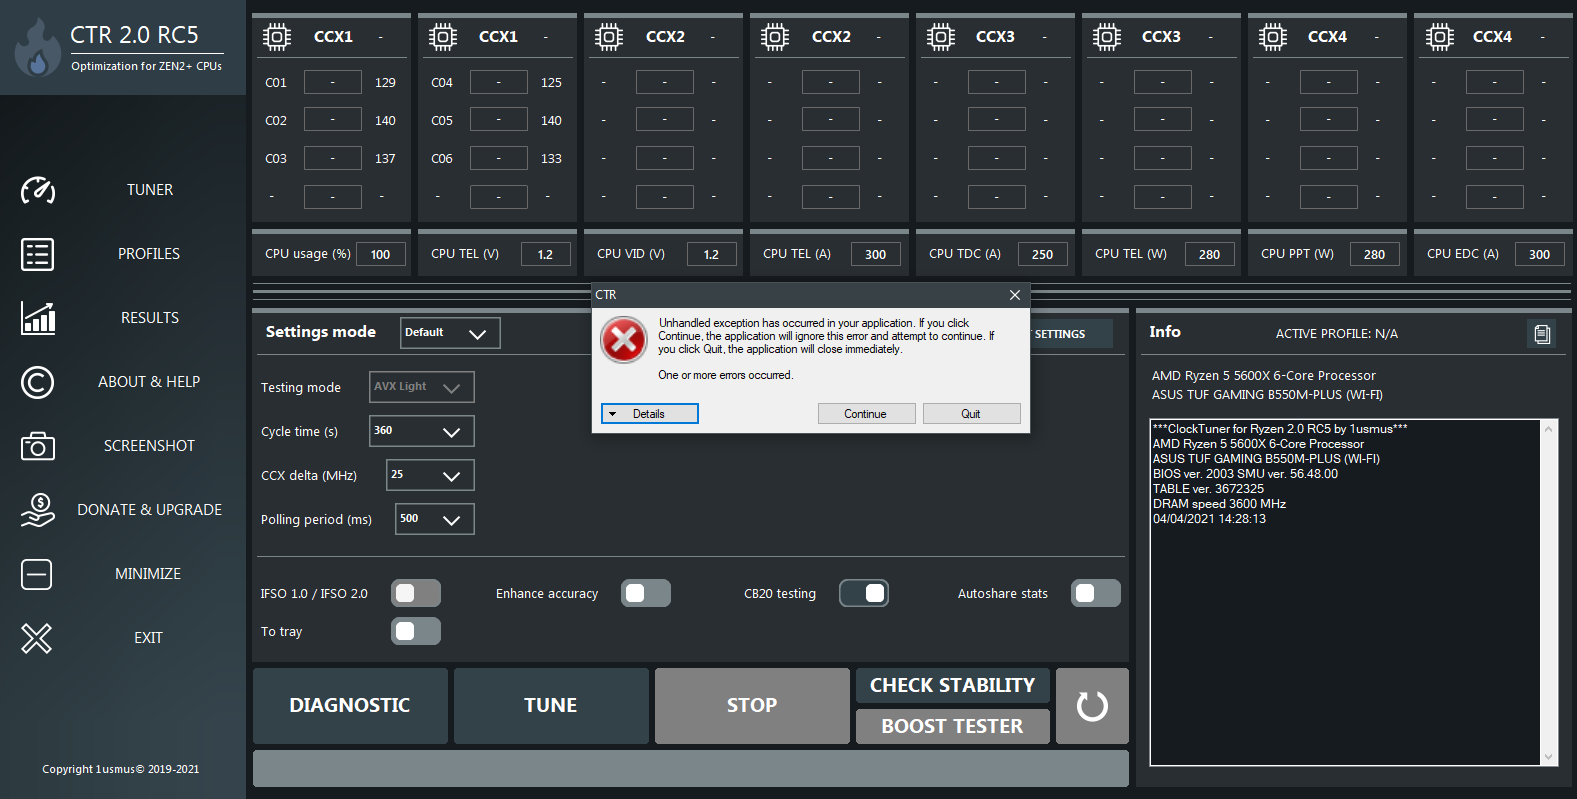Click the ACTIVE PROFILE: N/A text

pyautogui.click(x=1337, y=334)
